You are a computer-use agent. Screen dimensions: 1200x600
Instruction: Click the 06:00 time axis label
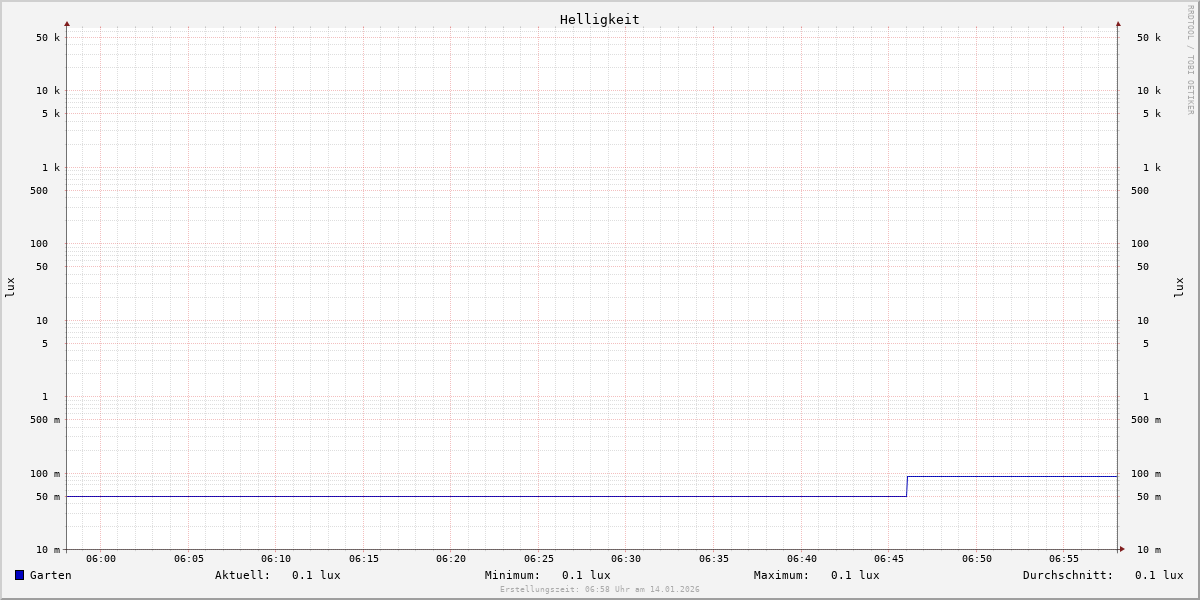[x=101, y=559]
